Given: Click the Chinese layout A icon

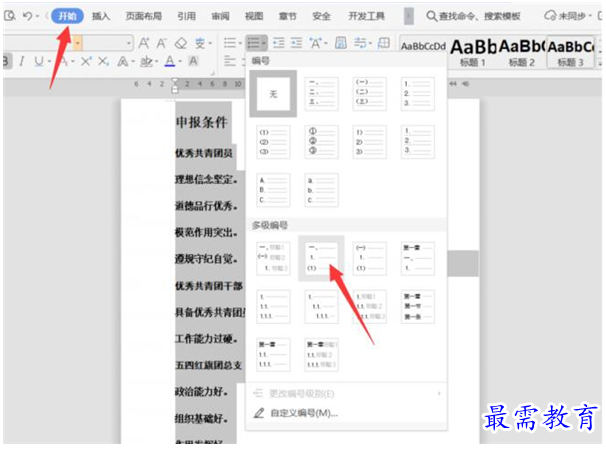Looking at the screenshot, I should point(316,43).
